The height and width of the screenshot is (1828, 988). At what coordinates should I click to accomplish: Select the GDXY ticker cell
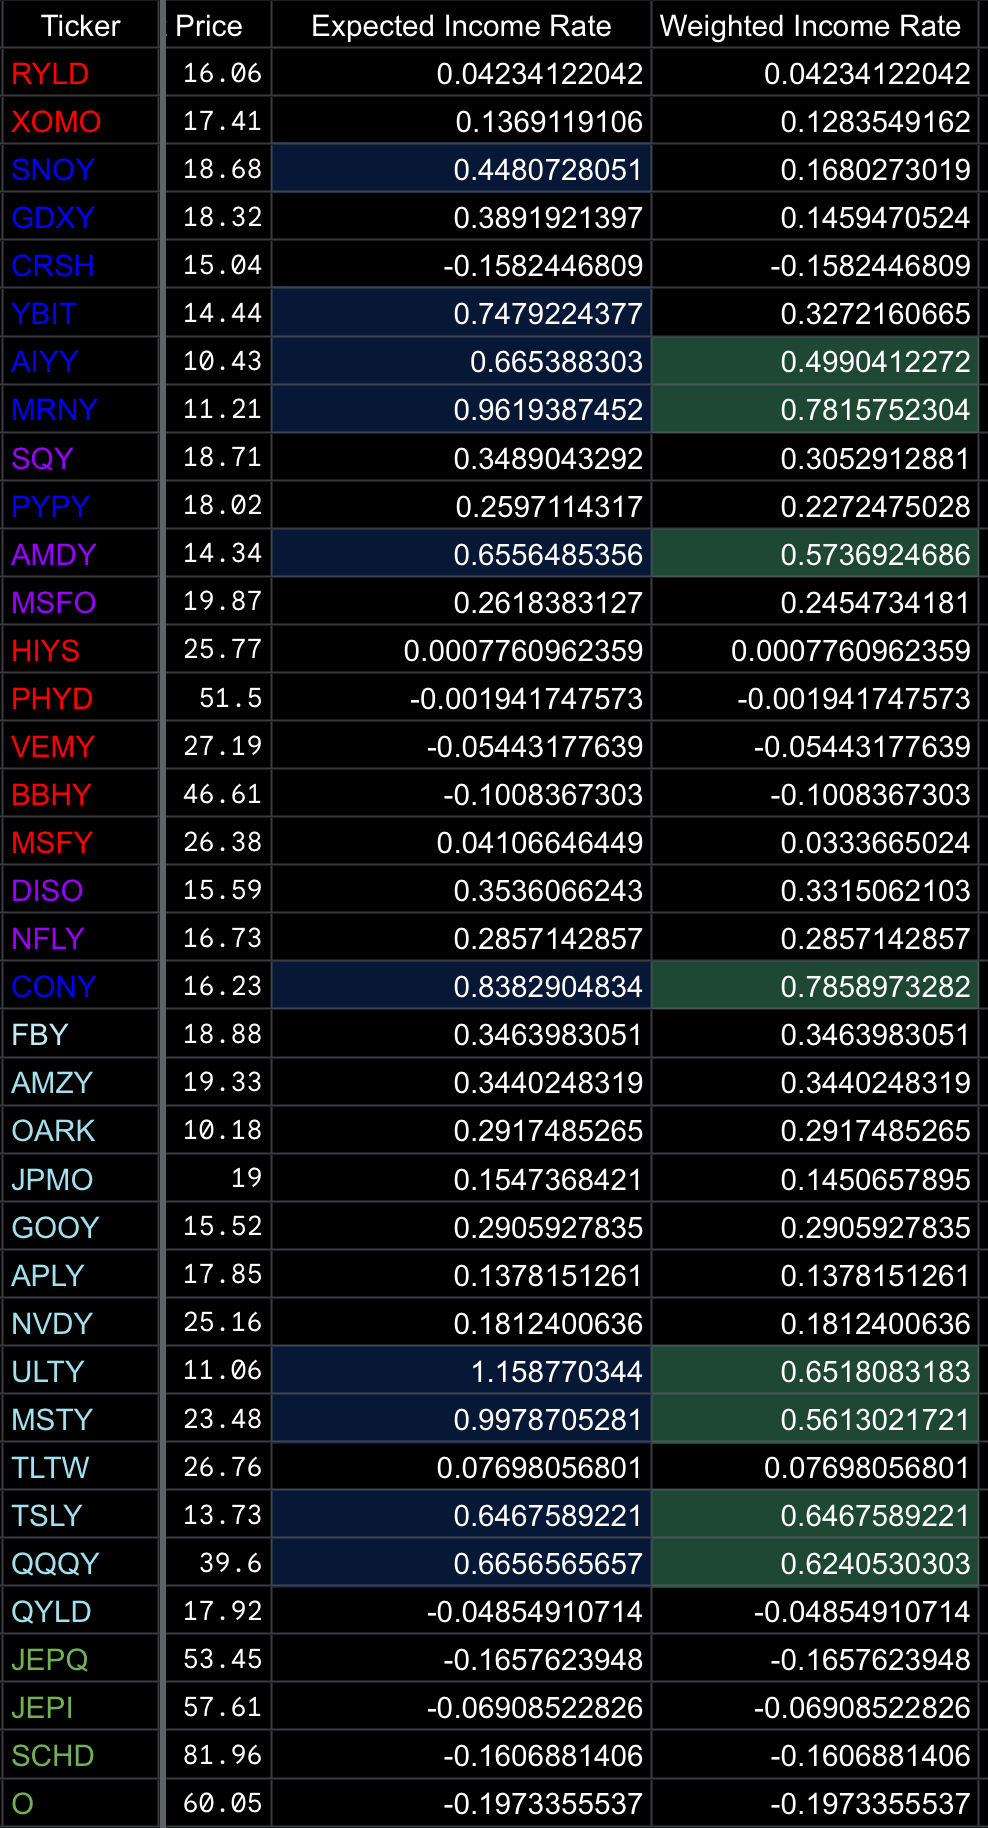[x=80, y=217]
